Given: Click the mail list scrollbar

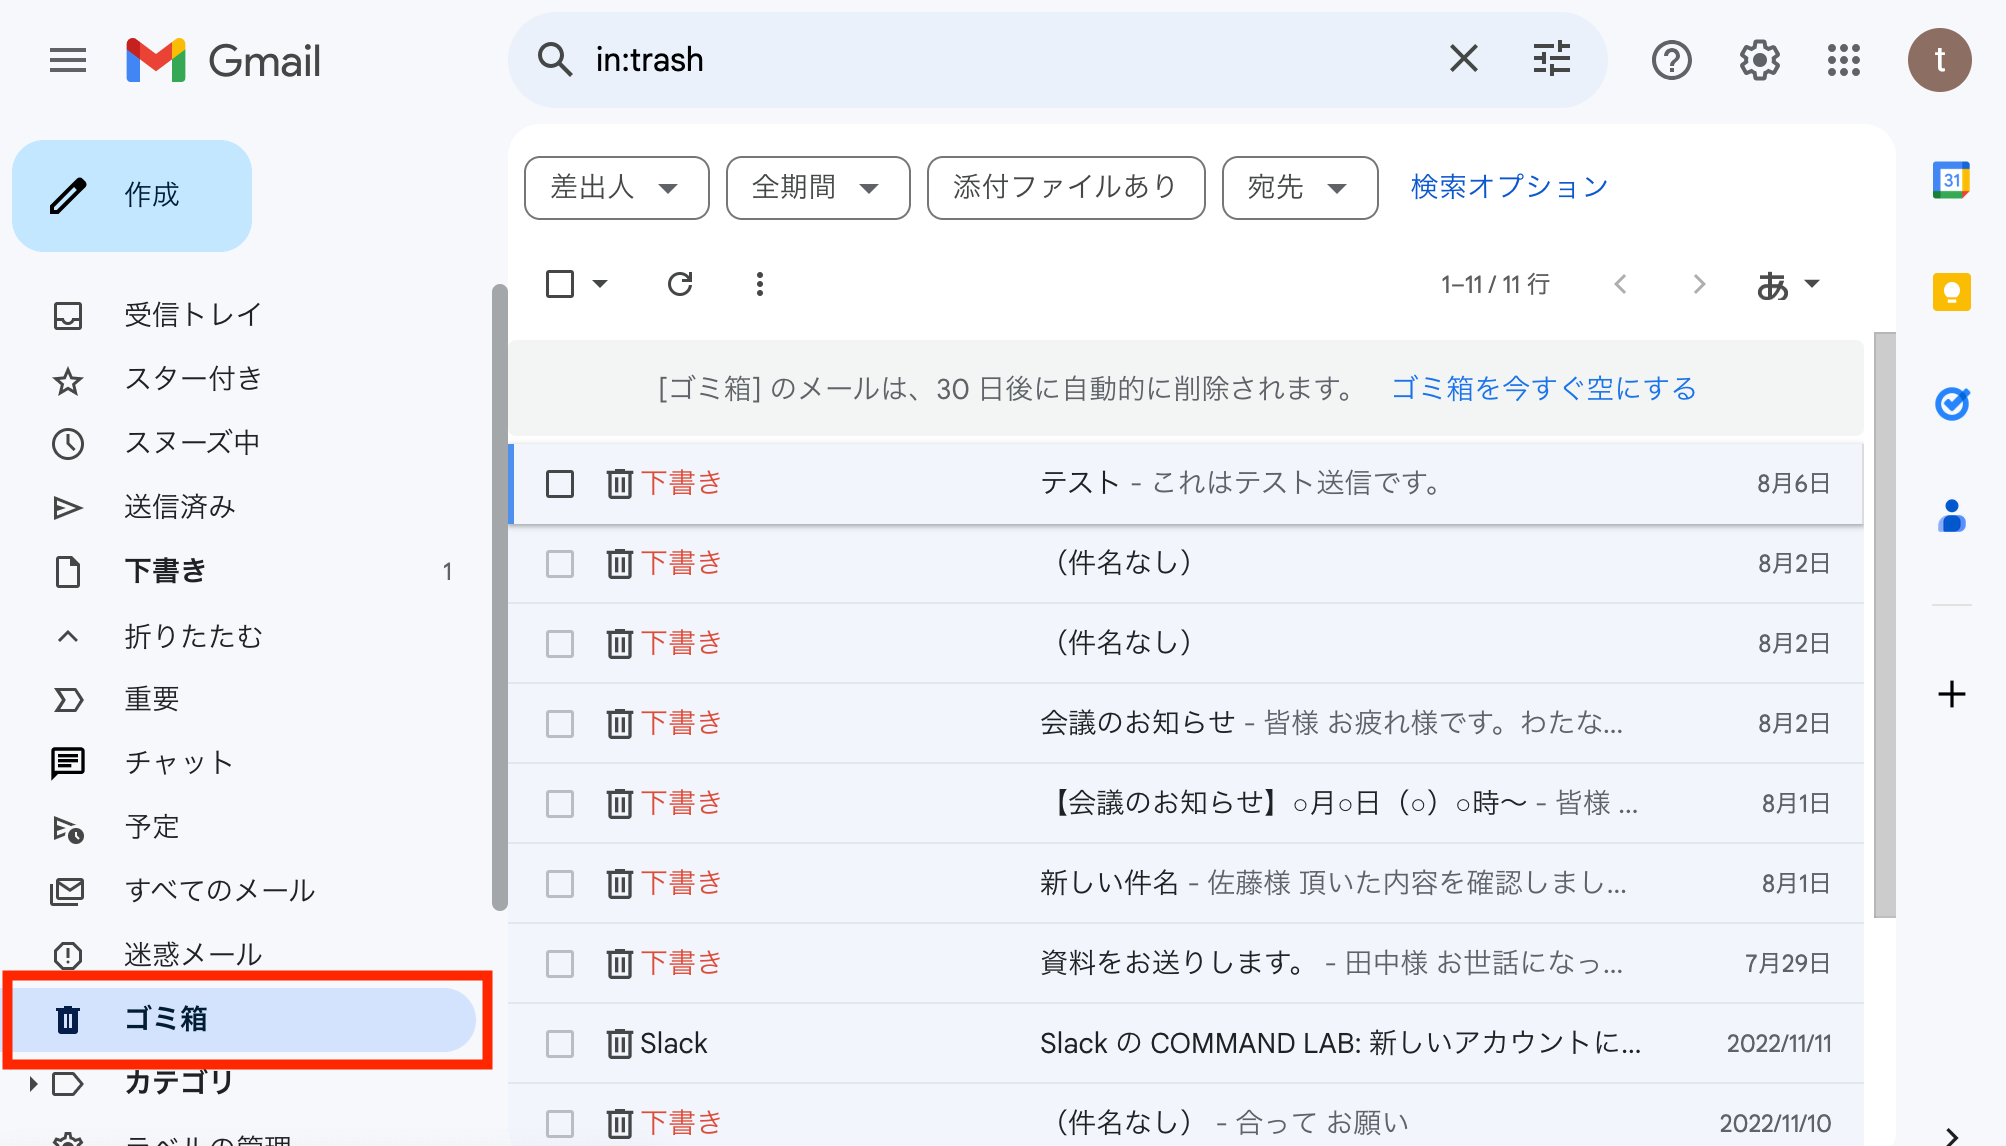Looking at the screenshot, I should coord(1884,624).
